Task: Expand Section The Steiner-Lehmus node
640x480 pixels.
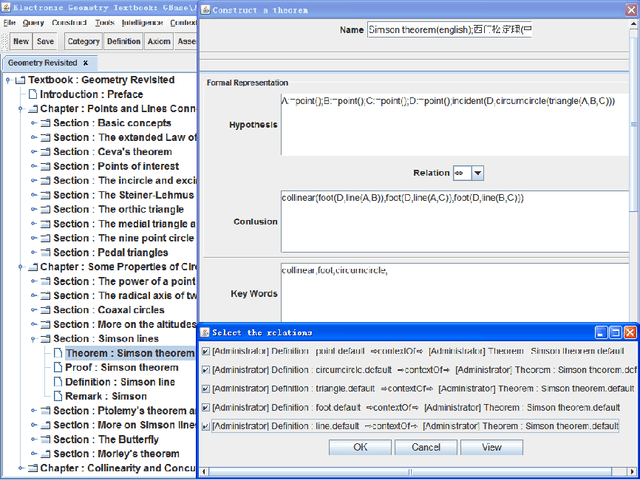Action: coord(34,195)
